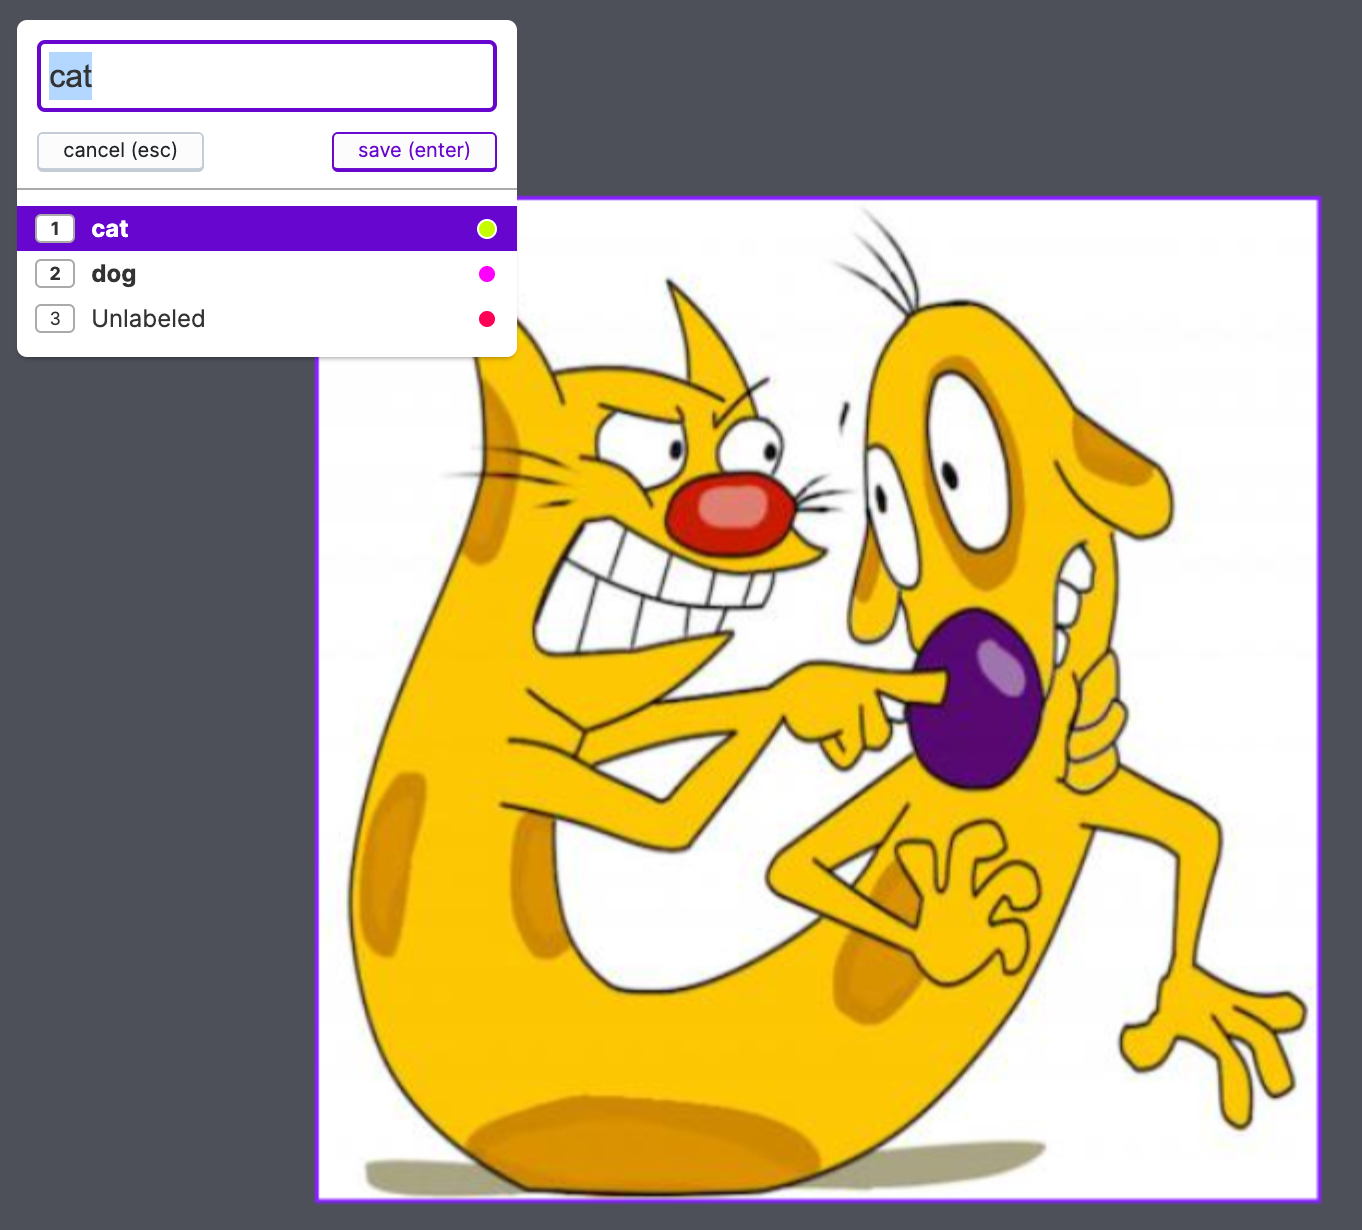
Task: Click the cancel (esc) button
Action: [120, 151]
